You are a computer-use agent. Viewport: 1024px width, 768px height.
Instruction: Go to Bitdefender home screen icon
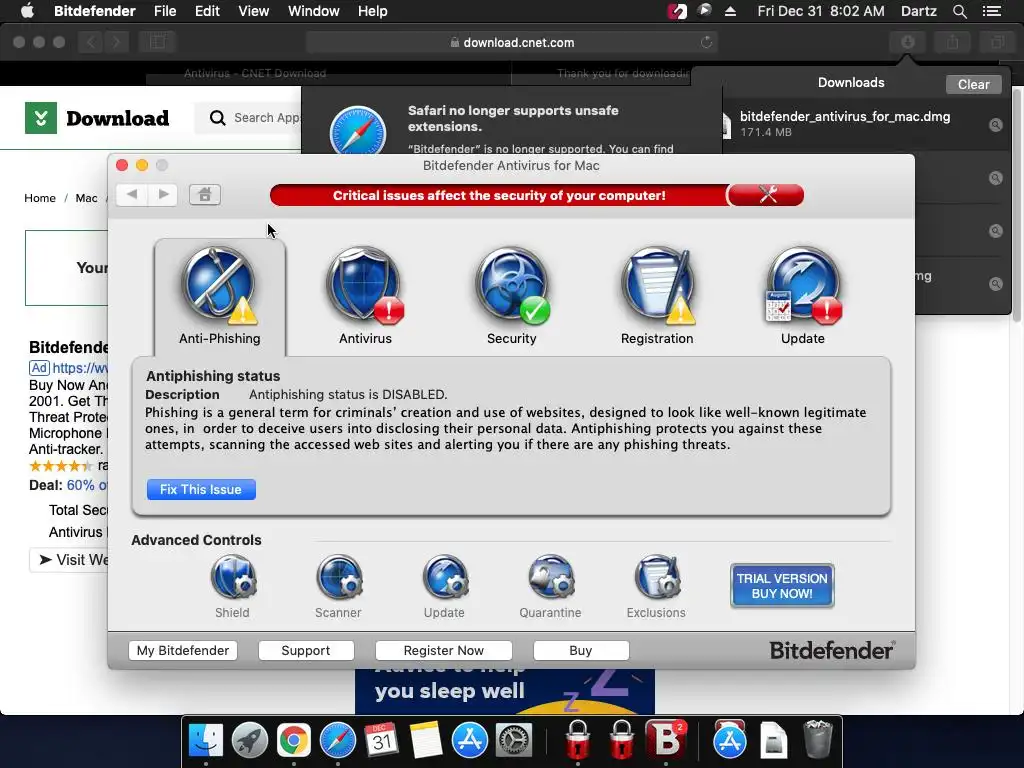[204, 194]
